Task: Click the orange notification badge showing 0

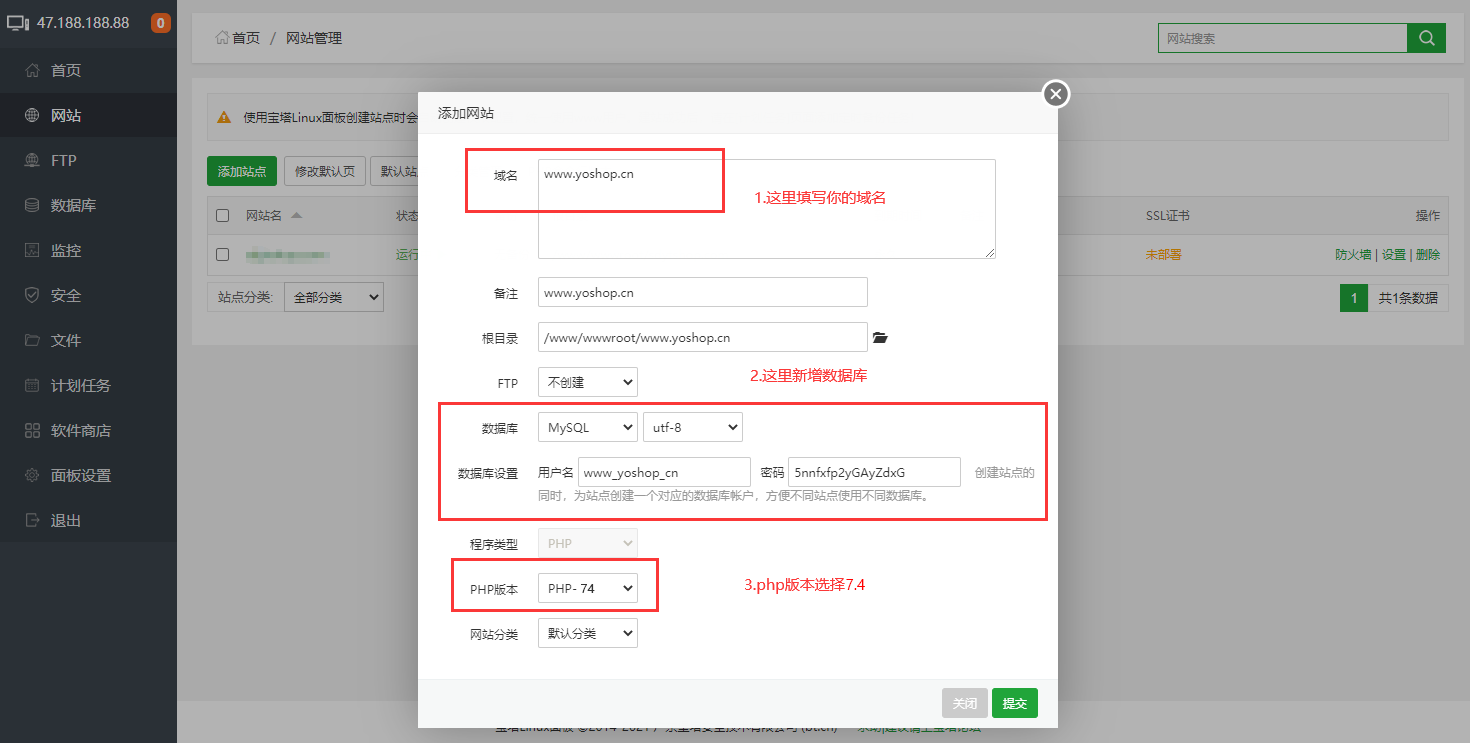Action: click(x=160, y=23)
